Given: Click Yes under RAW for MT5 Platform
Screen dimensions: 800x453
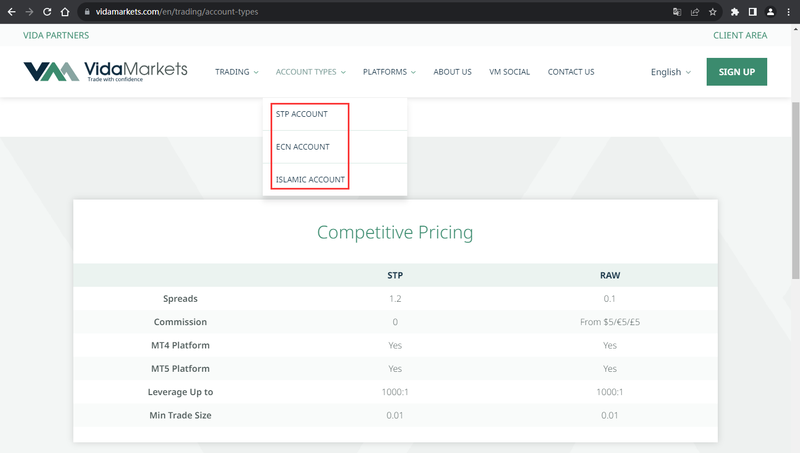Looking at the screenshot, I should 610,369.
